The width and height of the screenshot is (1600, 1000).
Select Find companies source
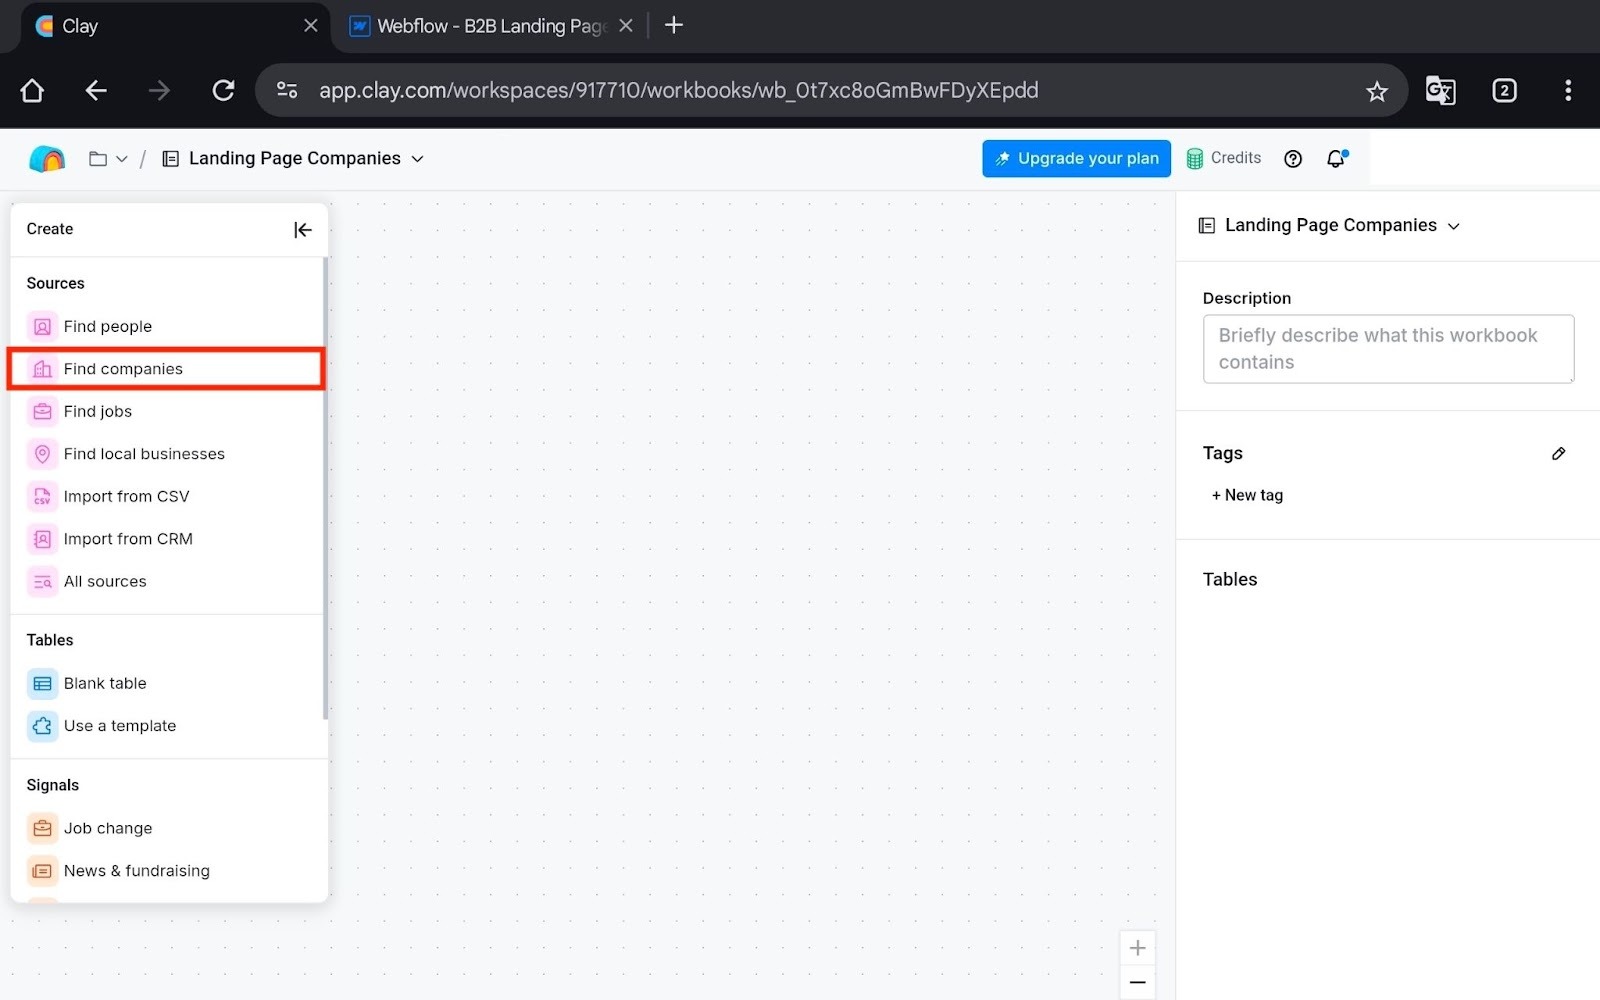167,369
